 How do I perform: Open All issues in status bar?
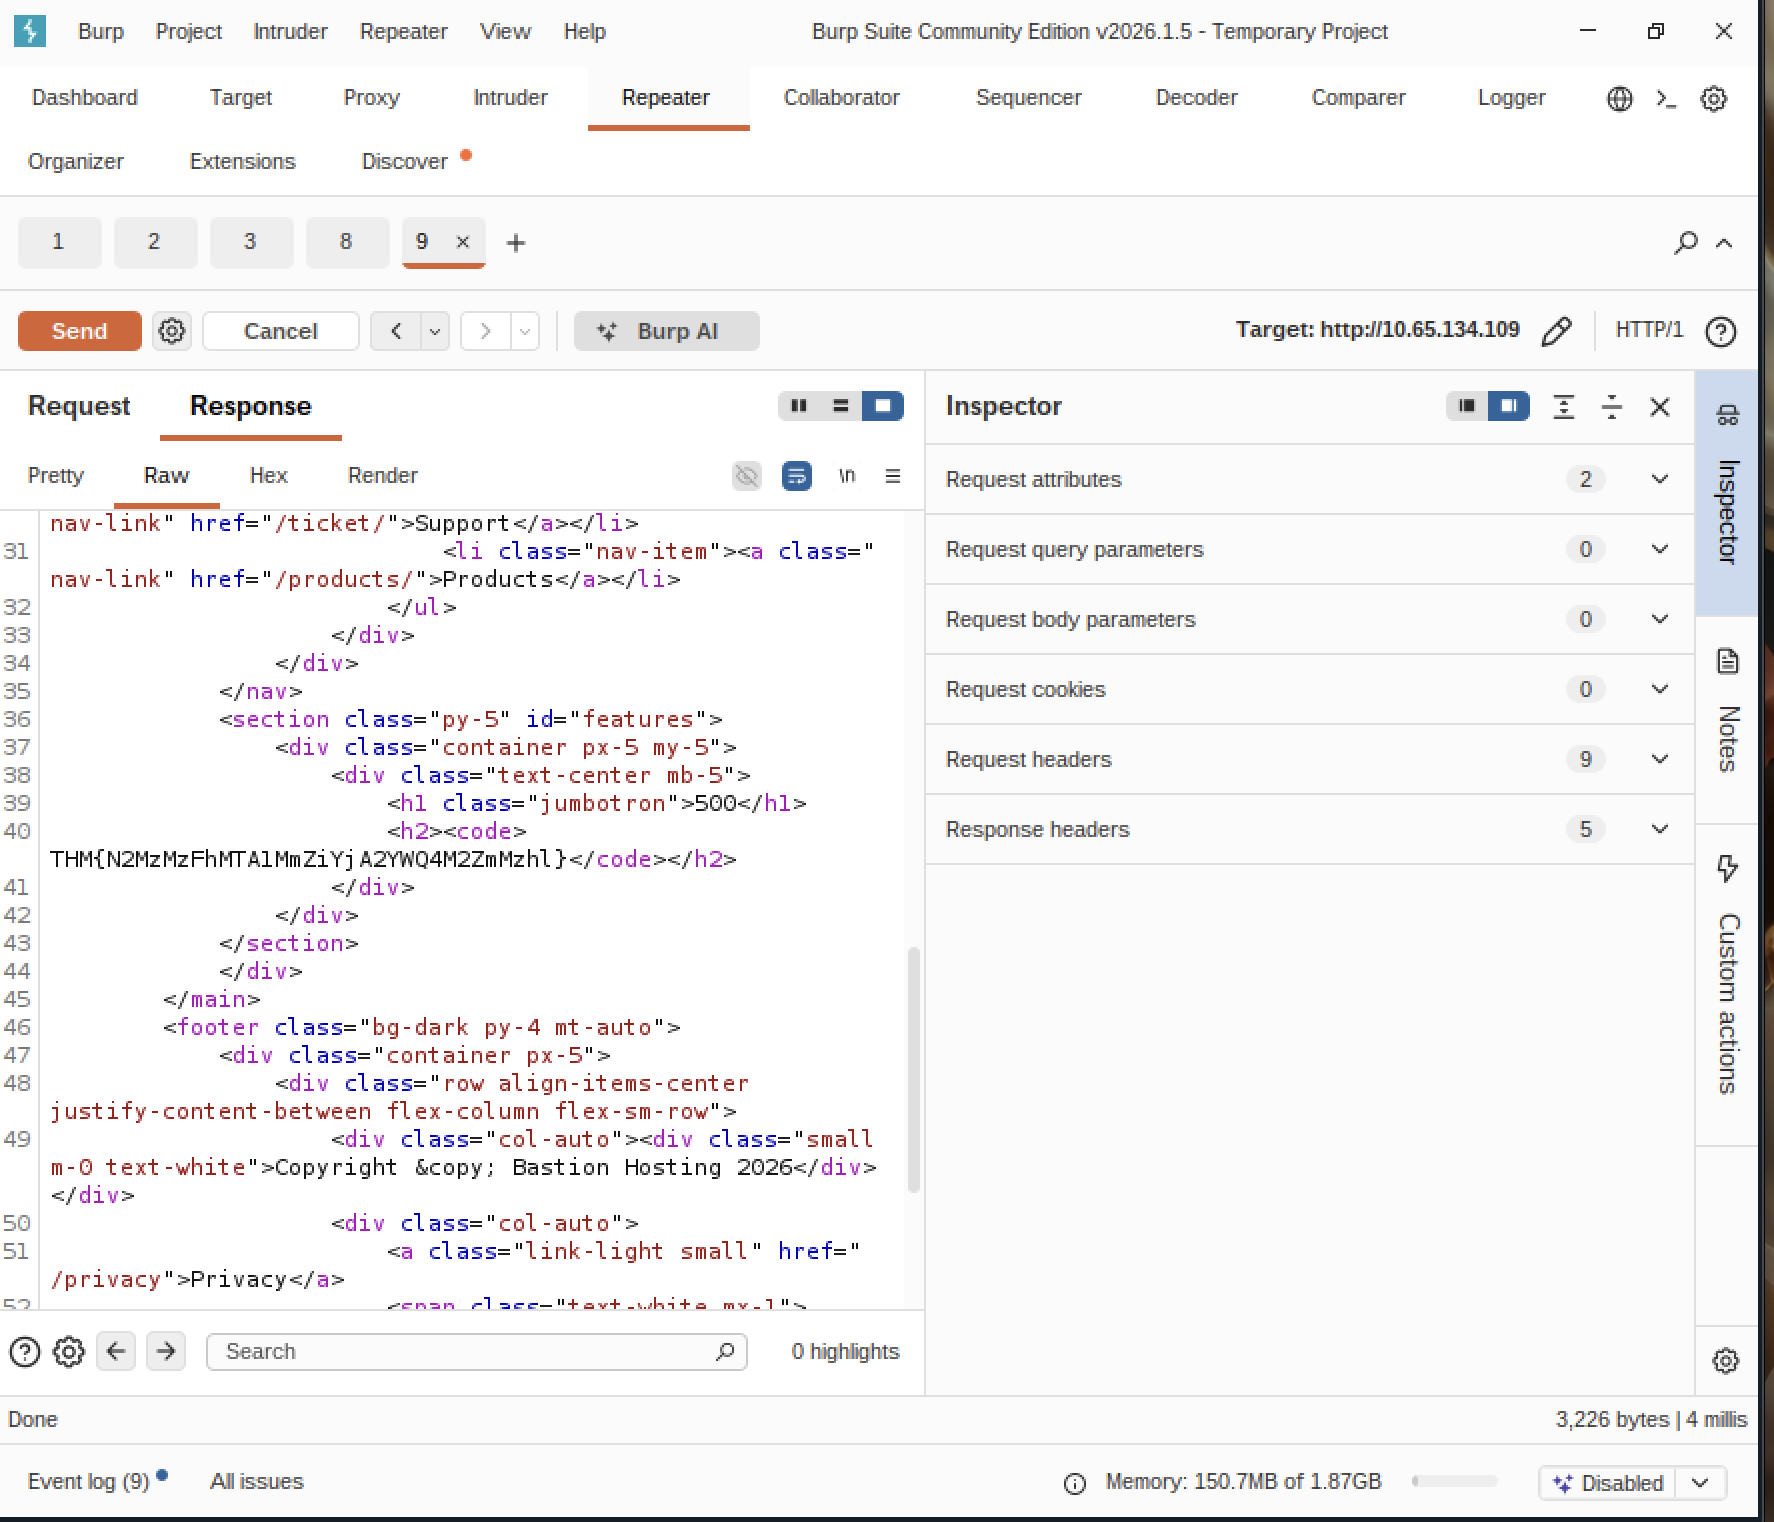click(x=257, y=1481)
